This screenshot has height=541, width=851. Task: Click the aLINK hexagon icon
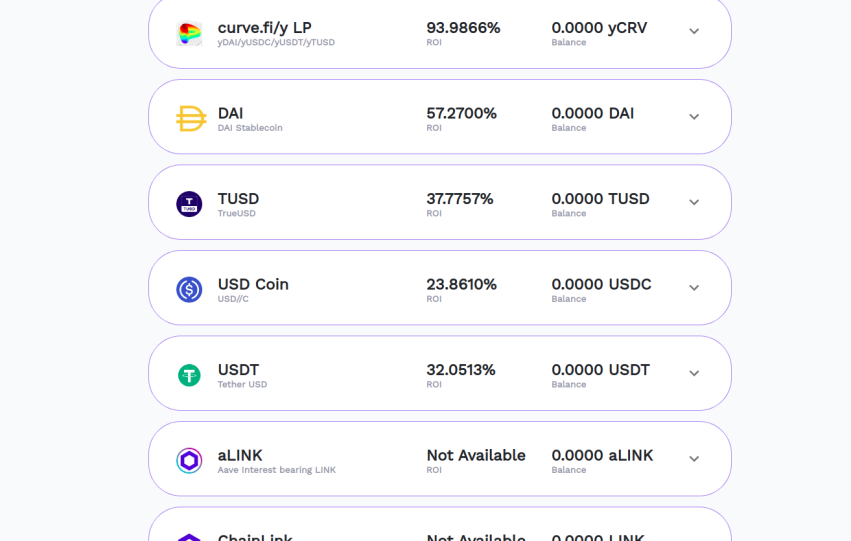[x=189, y=460]
